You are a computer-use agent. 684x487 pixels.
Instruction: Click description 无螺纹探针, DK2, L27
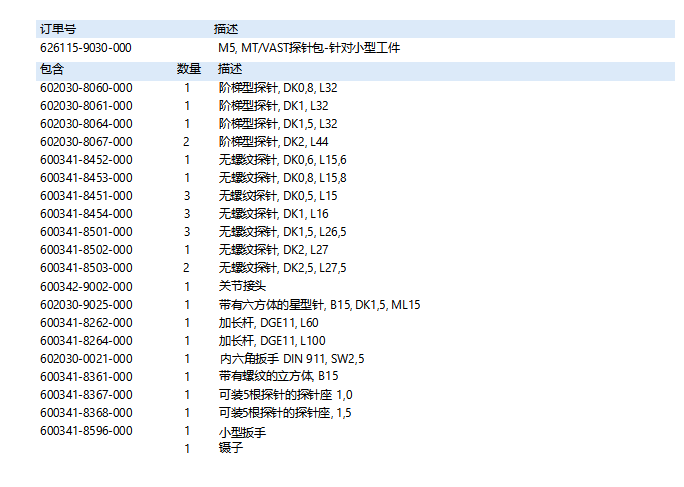click(x=274, y=250)
